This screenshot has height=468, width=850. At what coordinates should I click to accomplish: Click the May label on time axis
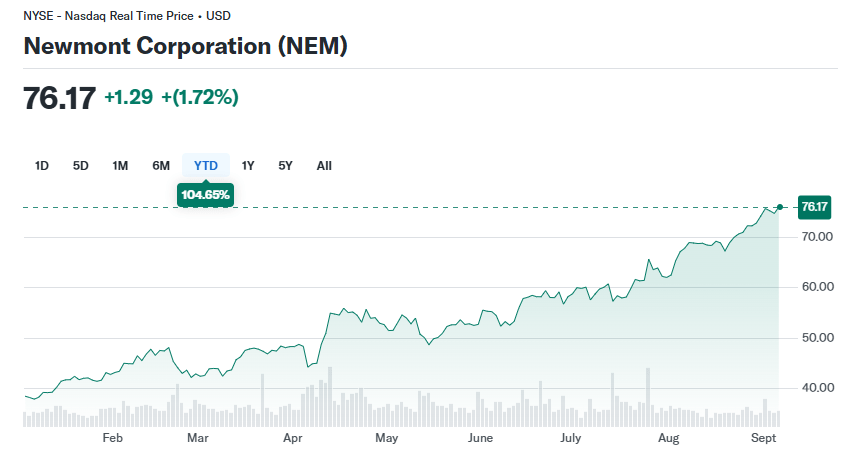387,438
